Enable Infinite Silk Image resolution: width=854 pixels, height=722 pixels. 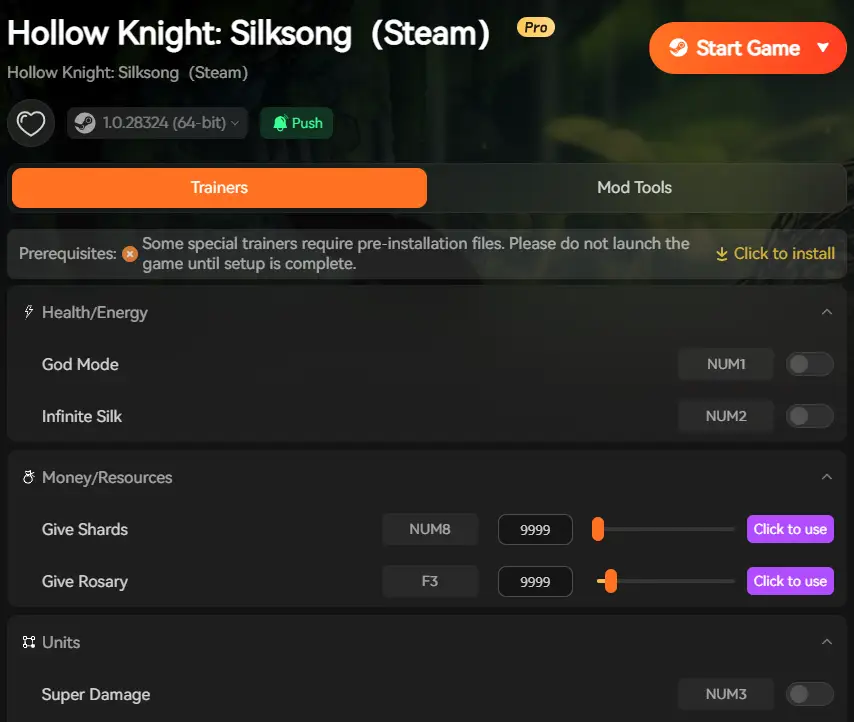(810, 416)
